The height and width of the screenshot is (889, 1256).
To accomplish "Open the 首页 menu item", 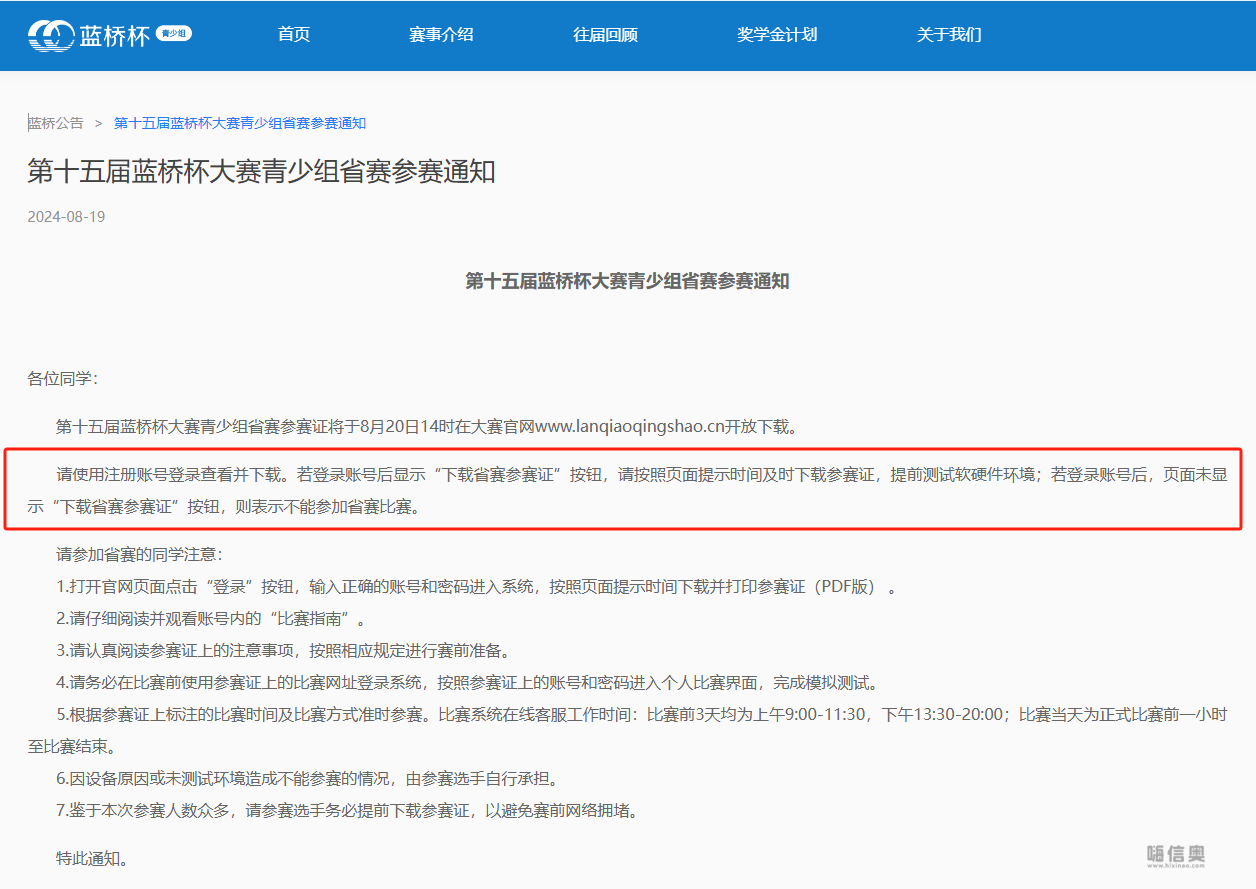I will 294,34.
